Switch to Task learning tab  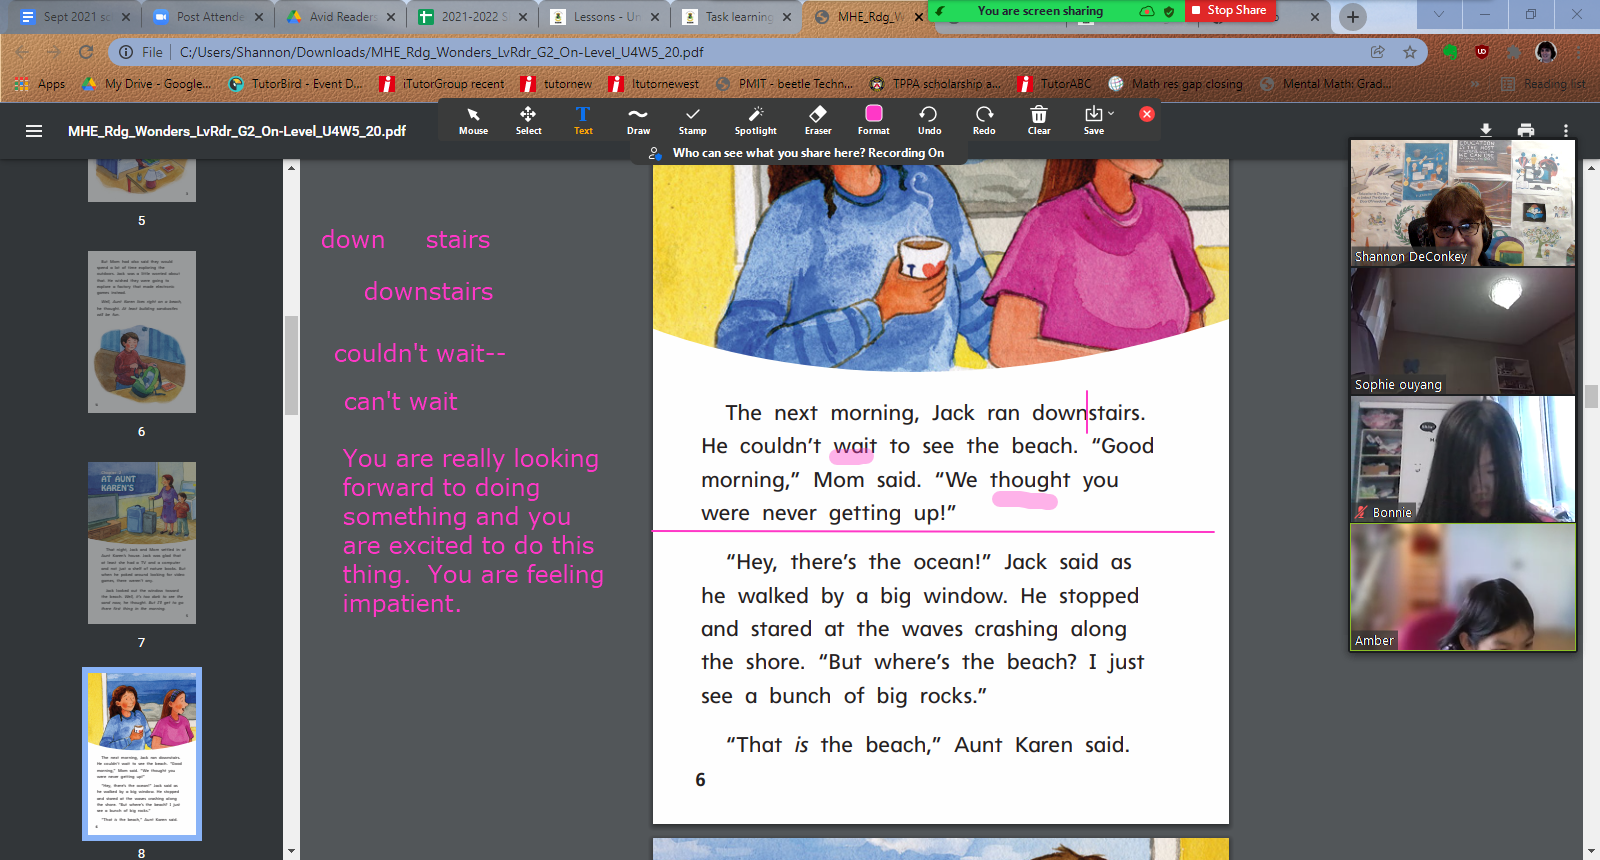point(738,17)
